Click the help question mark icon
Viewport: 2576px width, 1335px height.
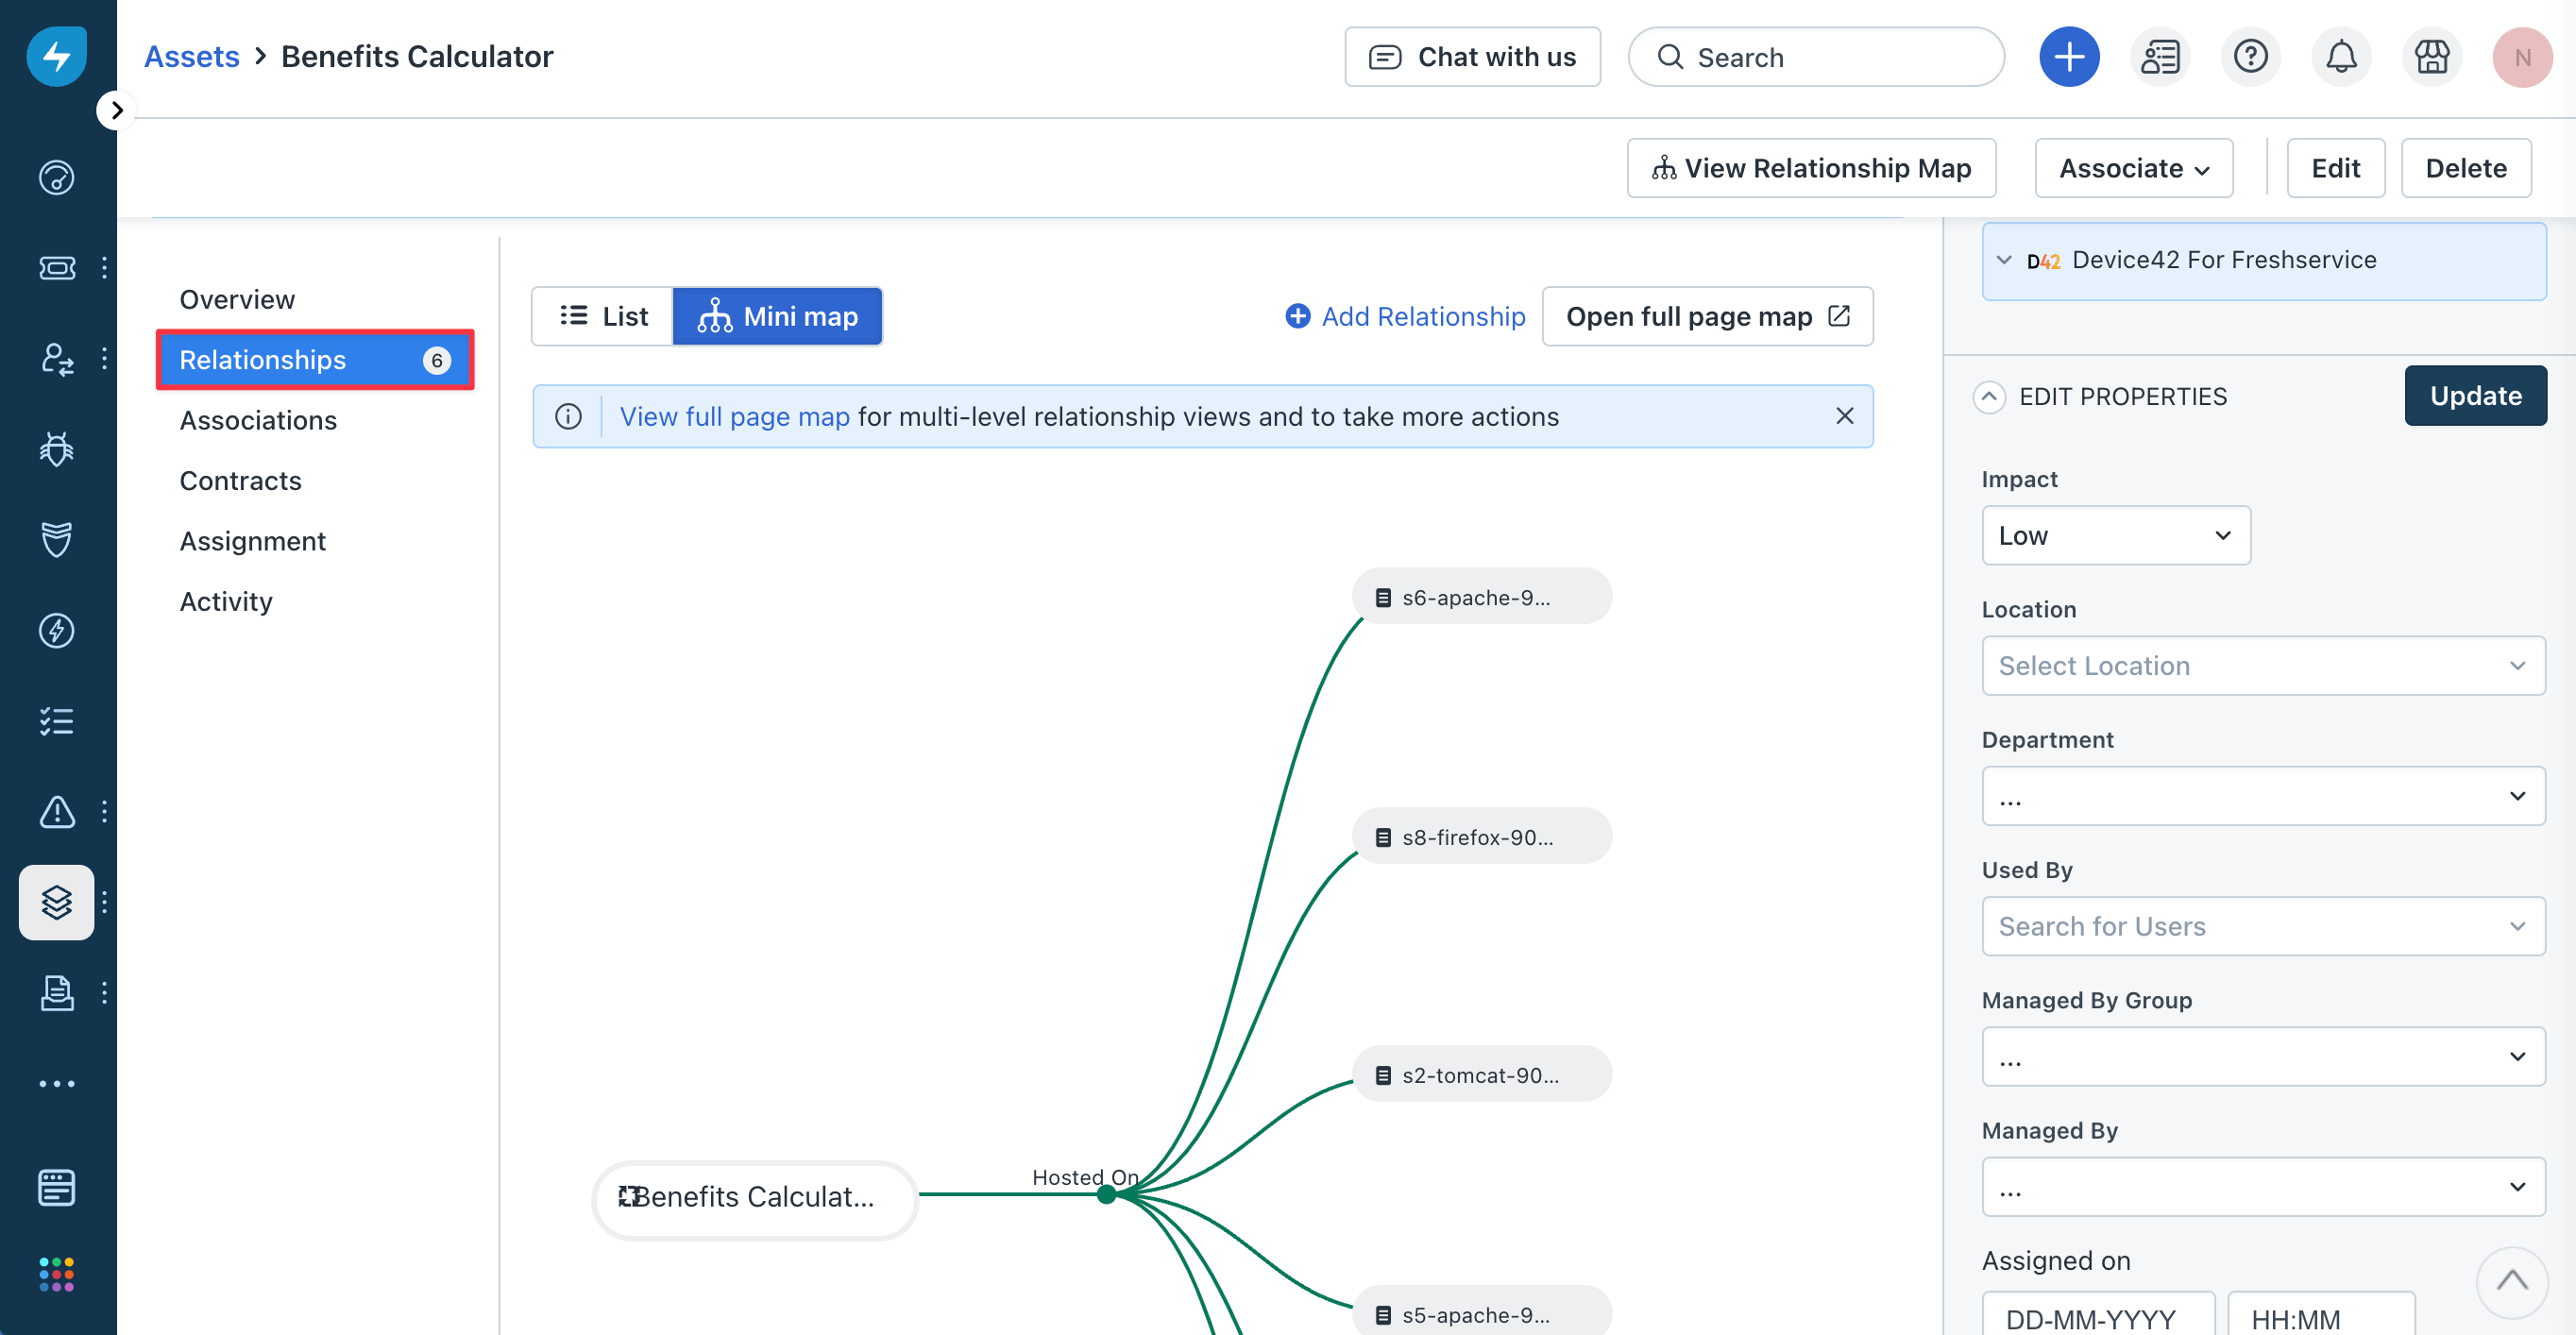2250,56
